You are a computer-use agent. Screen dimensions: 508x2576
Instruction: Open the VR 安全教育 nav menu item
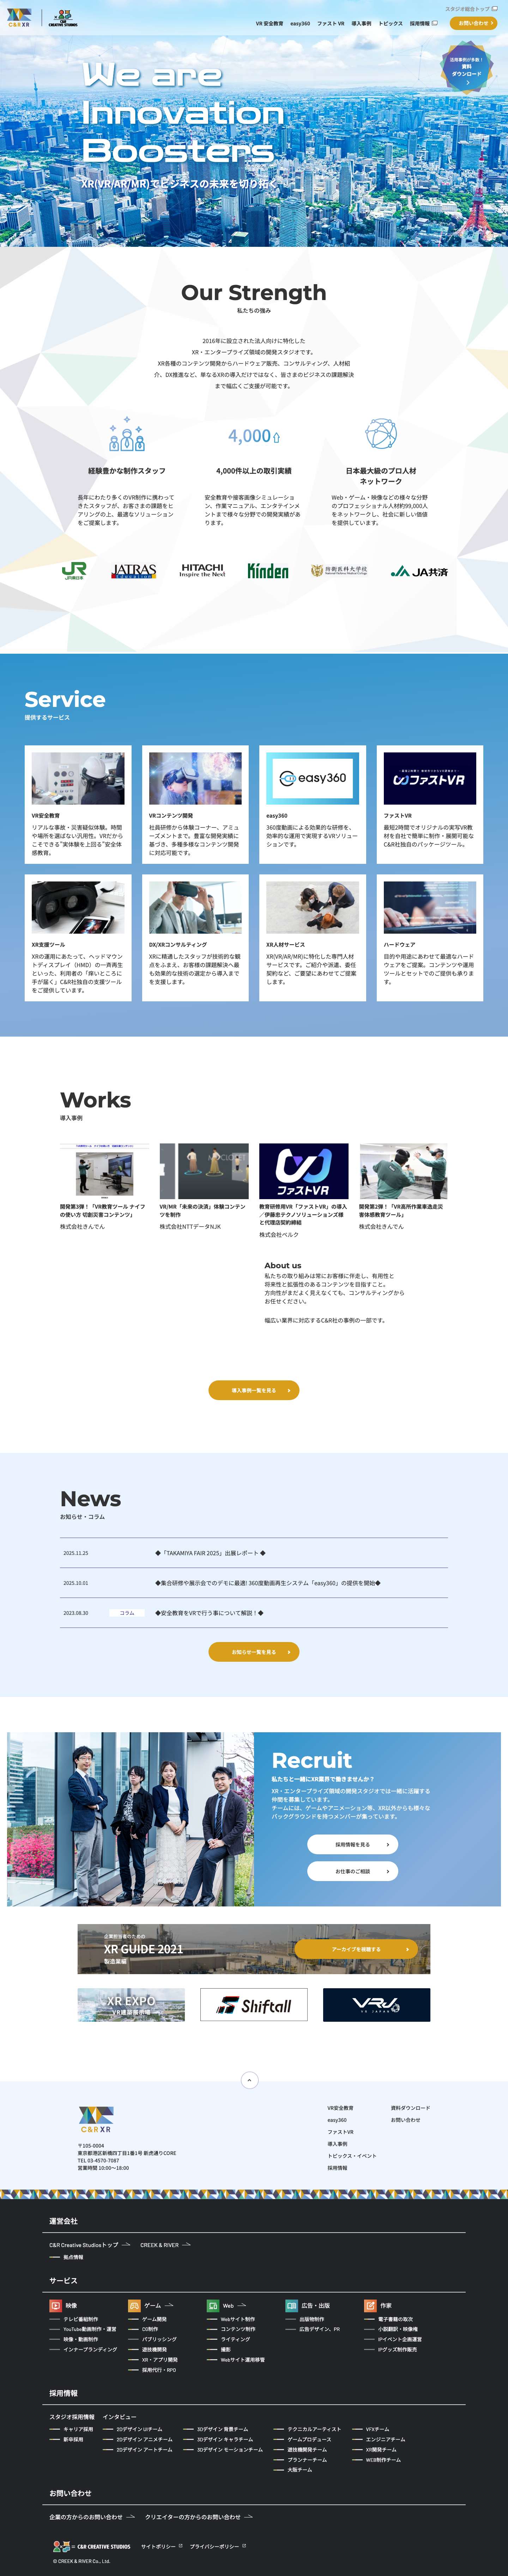pos(269,23)
